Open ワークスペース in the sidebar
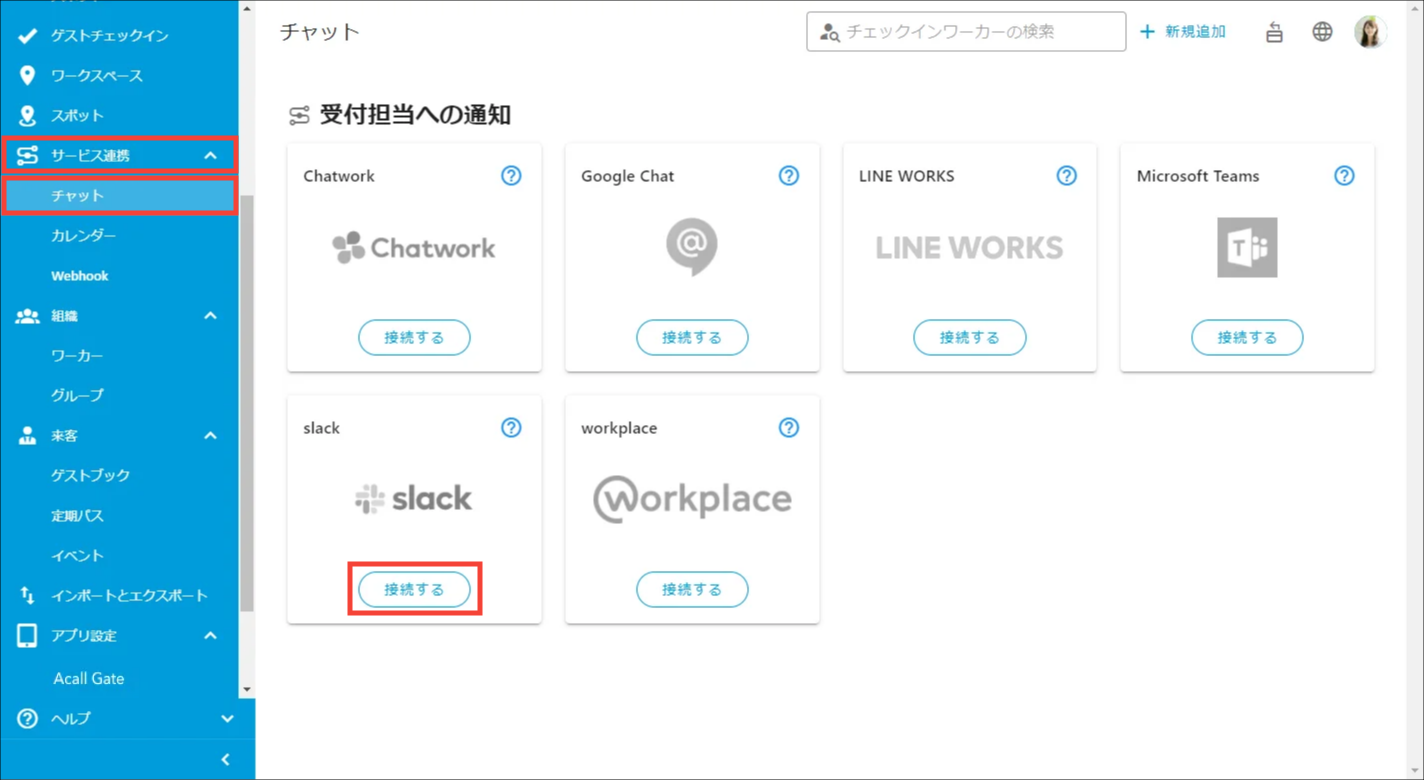Screen dimensions: 1424x780 [x=120, y=76]
